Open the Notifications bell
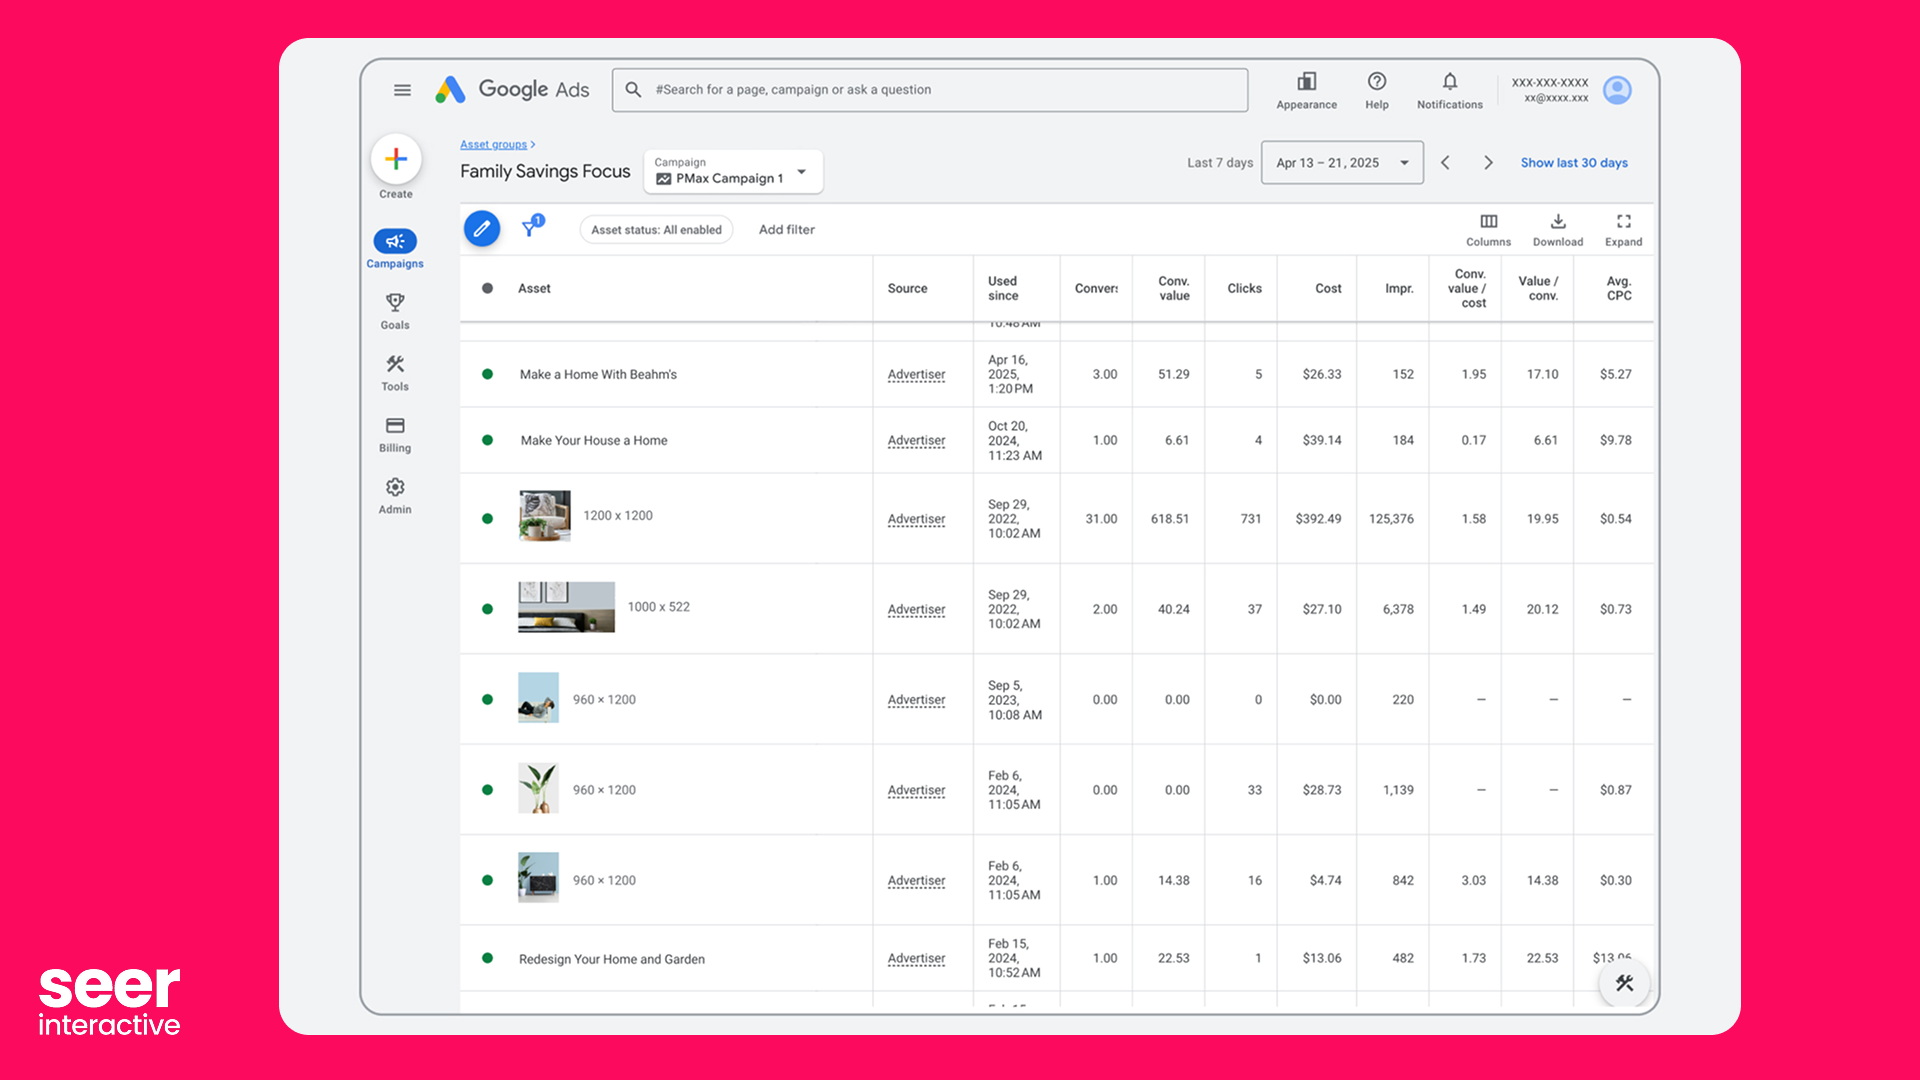This screenshot has width=1920, height=1080. pos(1449,82)
